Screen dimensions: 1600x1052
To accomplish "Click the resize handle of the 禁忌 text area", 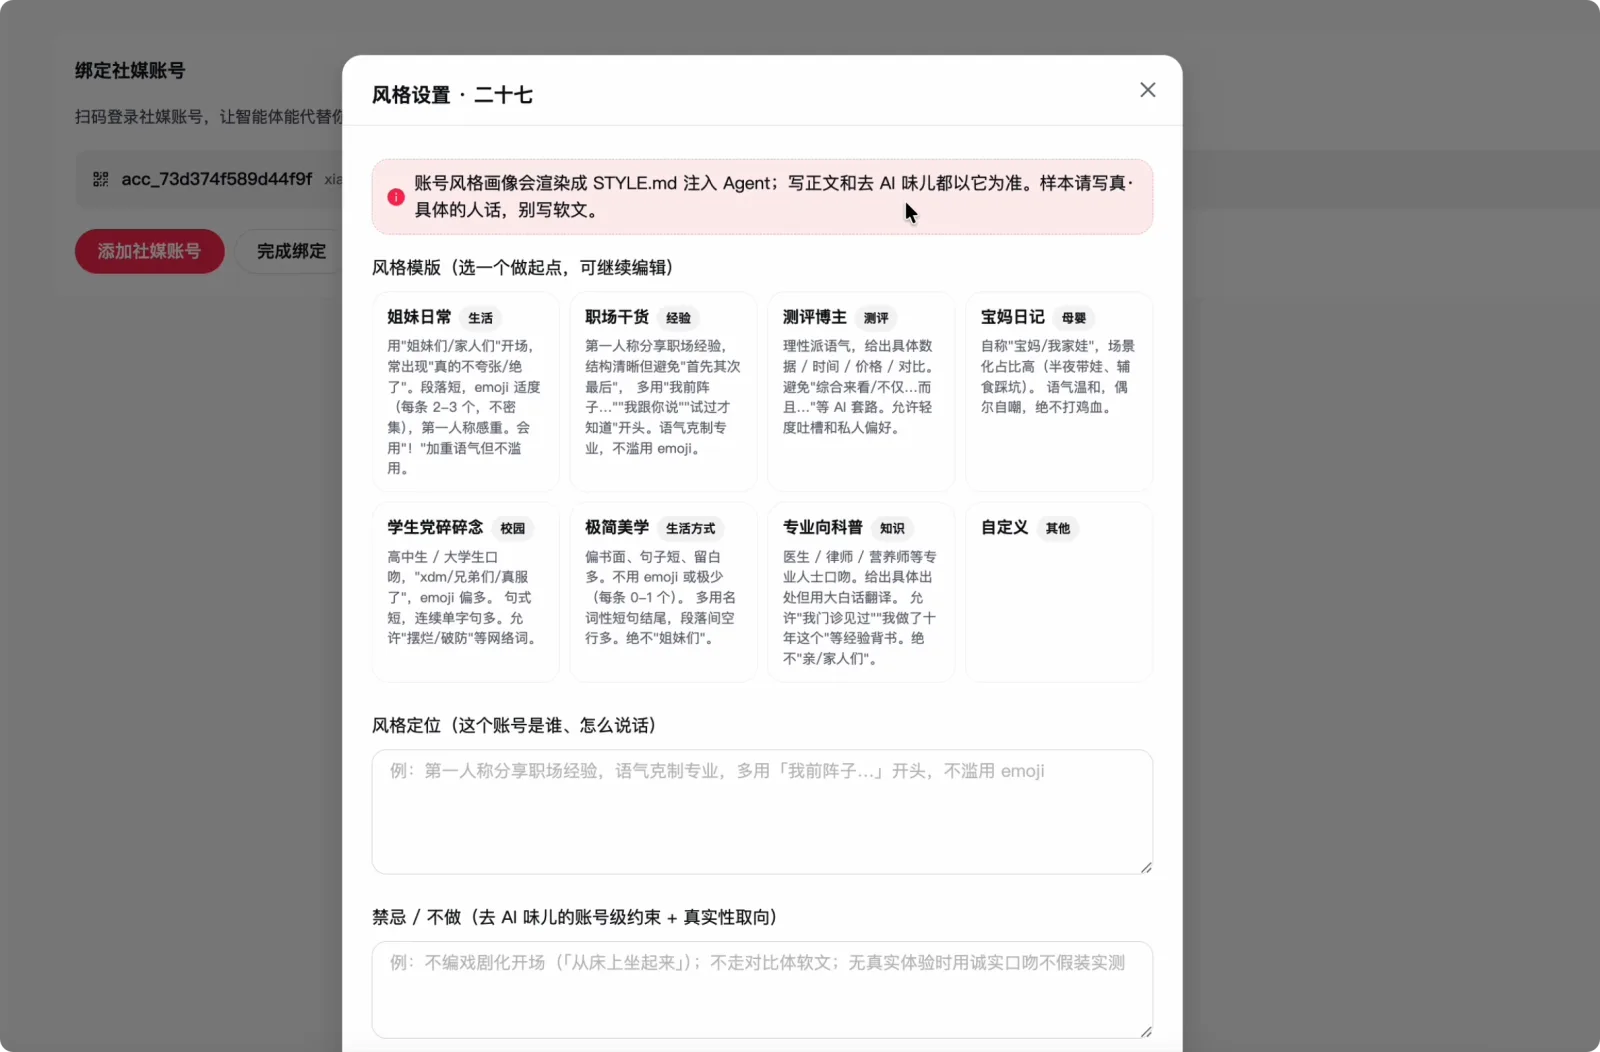I will pyautogui.click(x=1146, y=1031).
